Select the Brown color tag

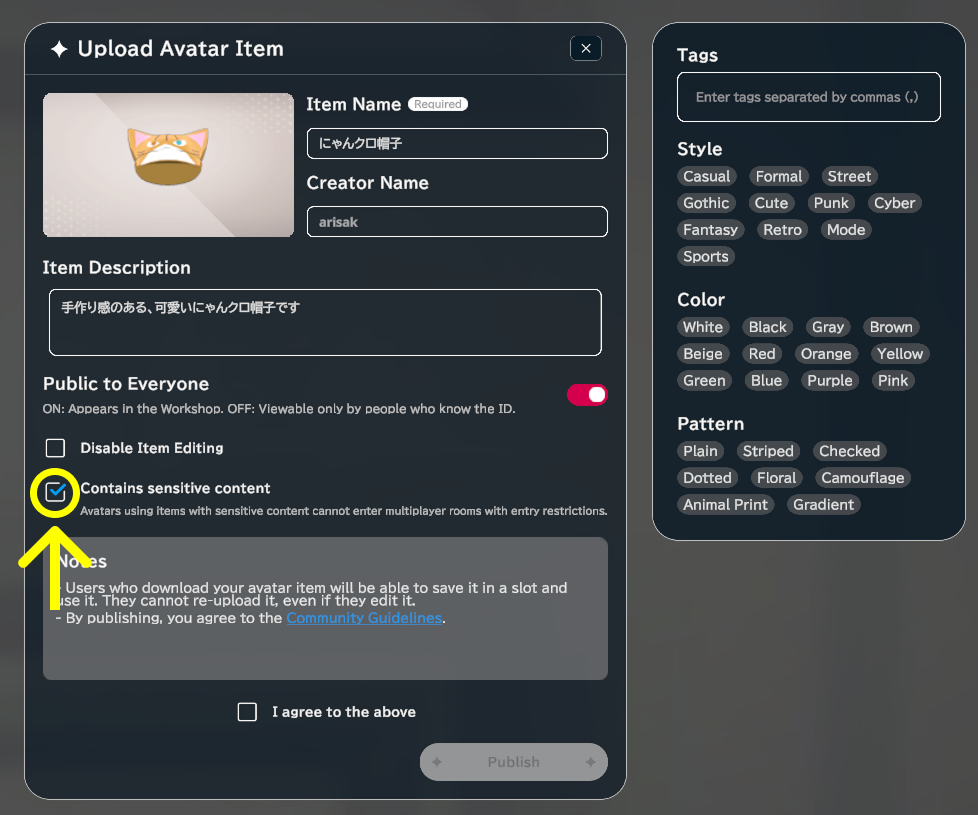pyautogui.click(x=891, y=327)
